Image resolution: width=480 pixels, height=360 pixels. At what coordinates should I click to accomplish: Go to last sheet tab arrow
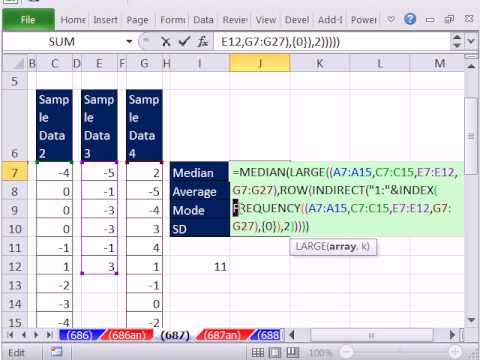point(49,335)
